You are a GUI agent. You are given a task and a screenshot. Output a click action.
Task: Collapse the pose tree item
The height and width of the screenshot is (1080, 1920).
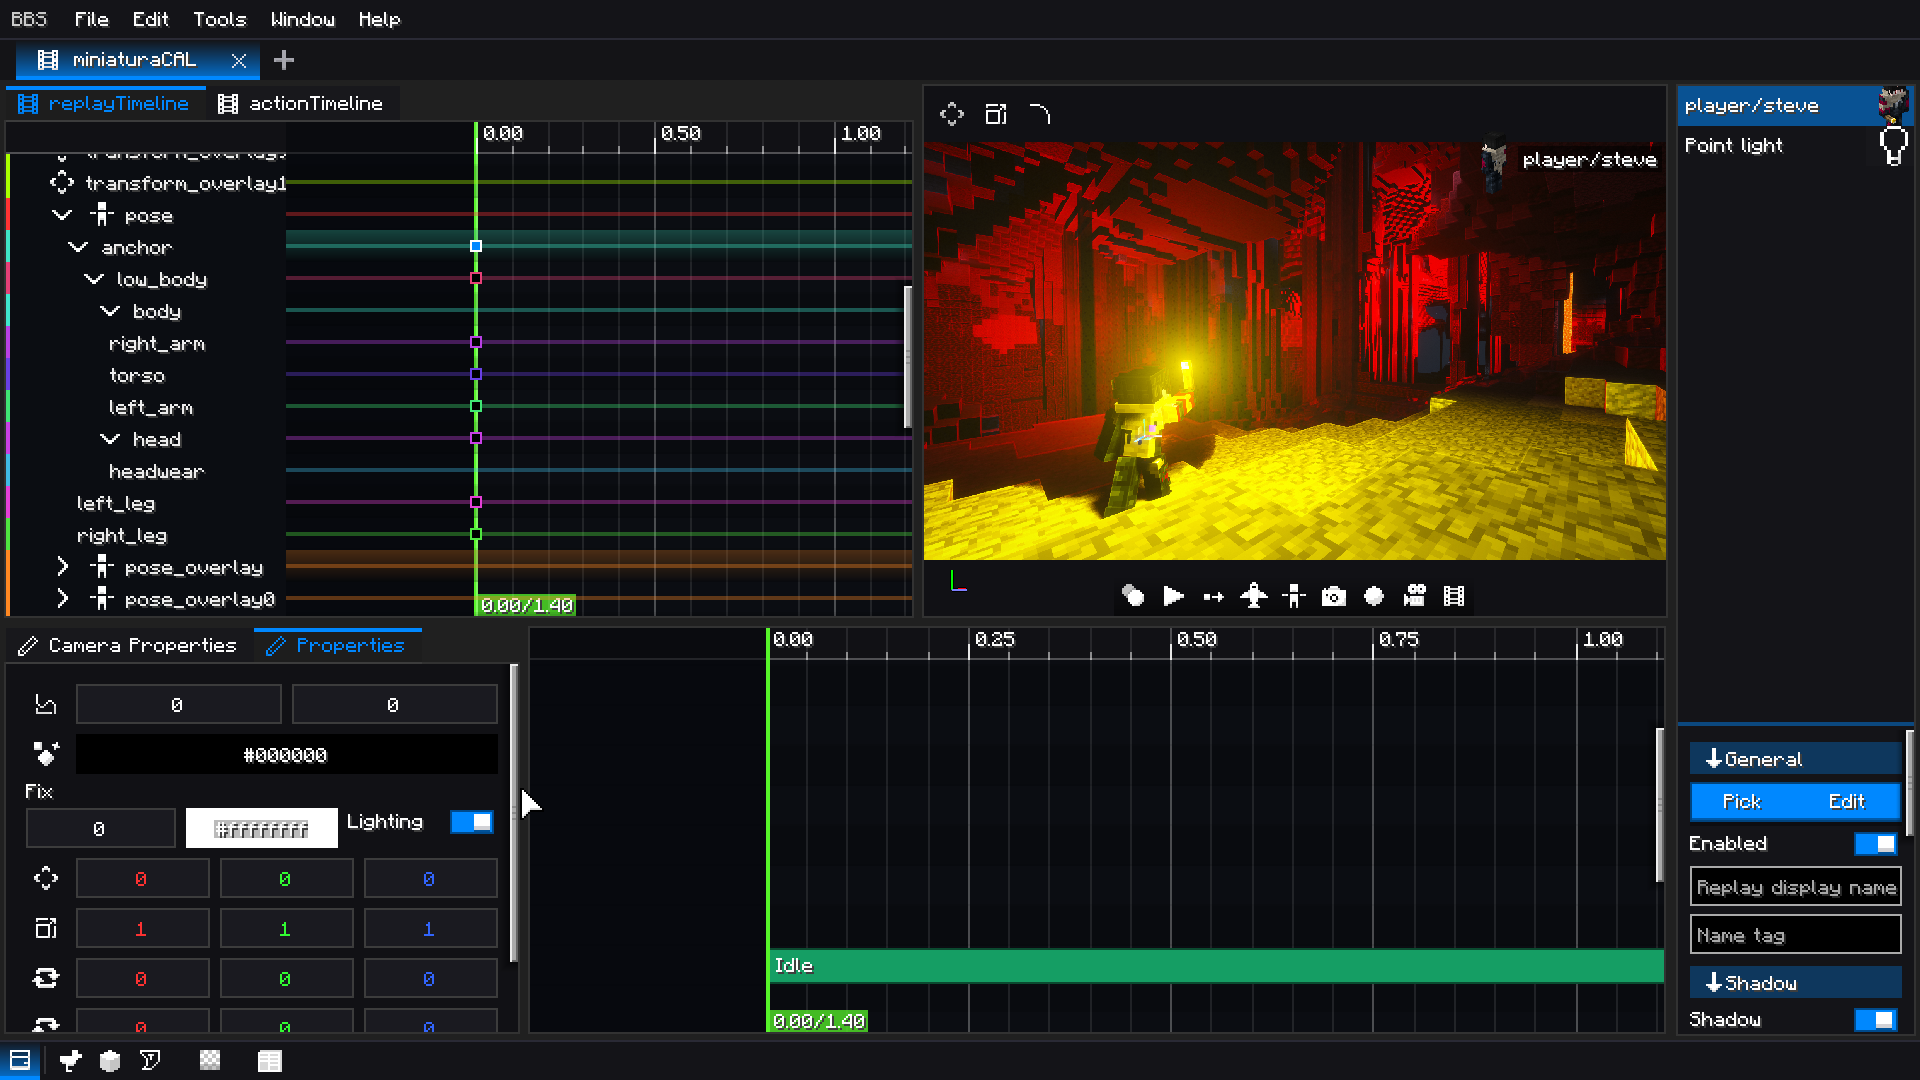[x=62, y=216]
